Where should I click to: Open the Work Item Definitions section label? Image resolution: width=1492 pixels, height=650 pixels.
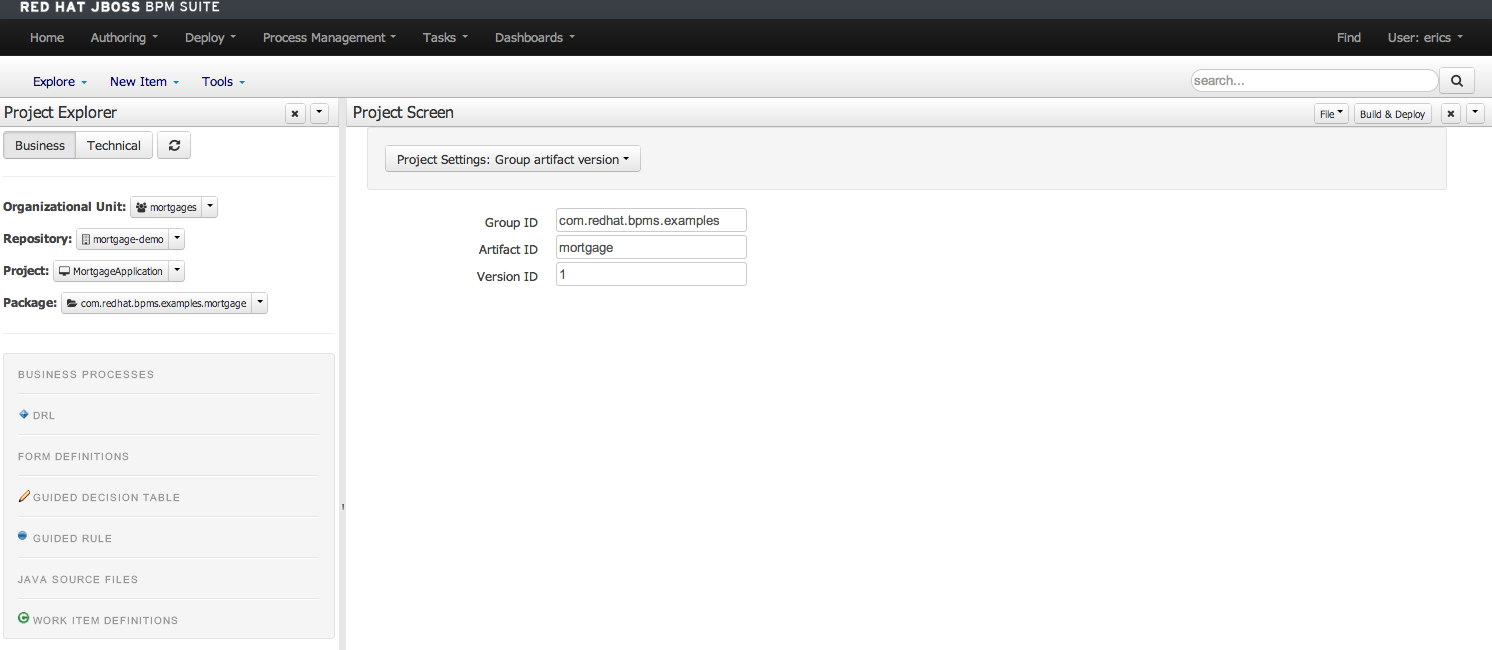[x=105, y=620]
